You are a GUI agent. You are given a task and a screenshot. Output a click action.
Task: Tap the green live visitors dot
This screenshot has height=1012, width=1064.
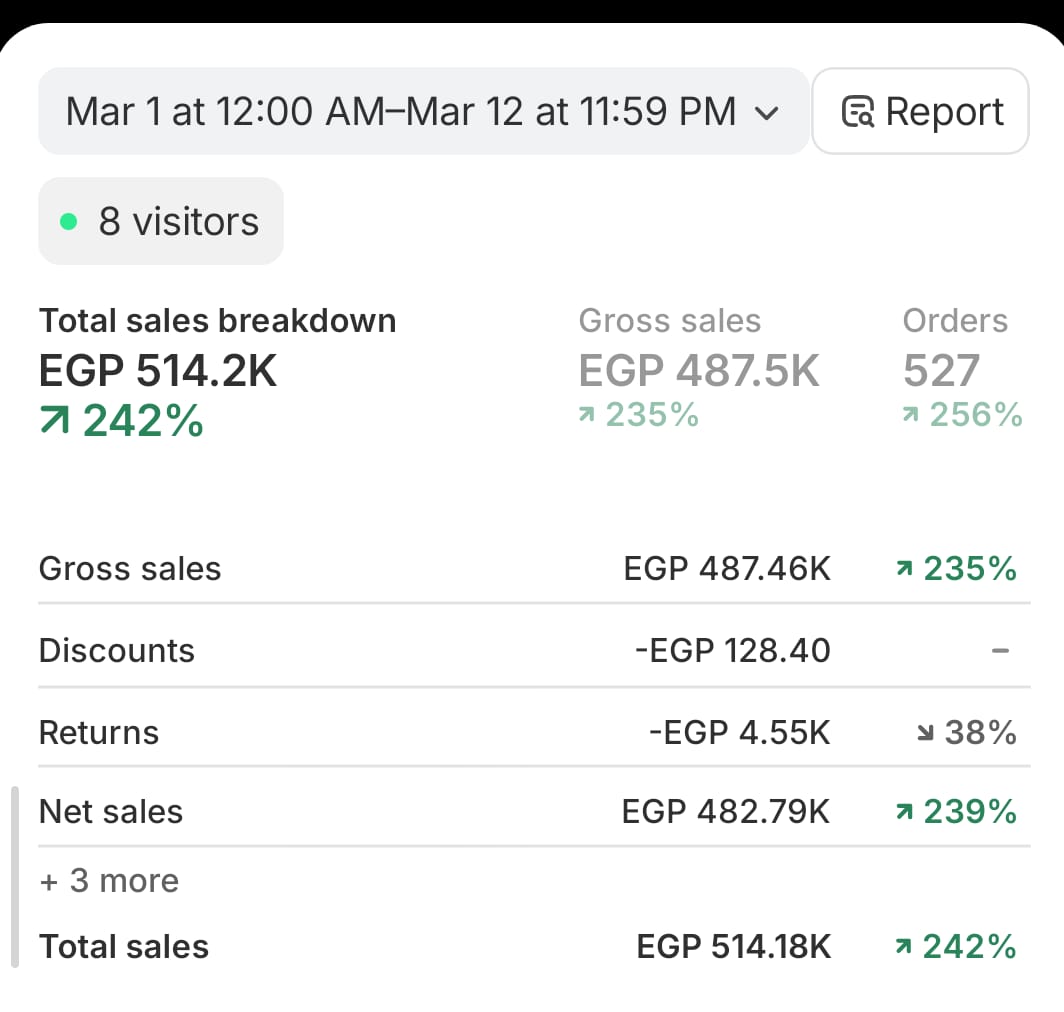click(69, 222)
